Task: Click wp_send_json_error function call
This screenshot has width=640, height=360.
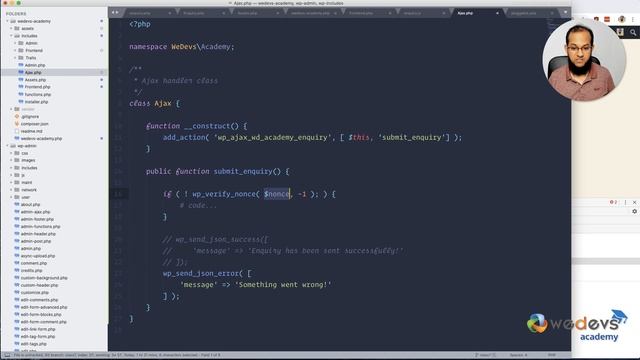Action: coord(200,273)
